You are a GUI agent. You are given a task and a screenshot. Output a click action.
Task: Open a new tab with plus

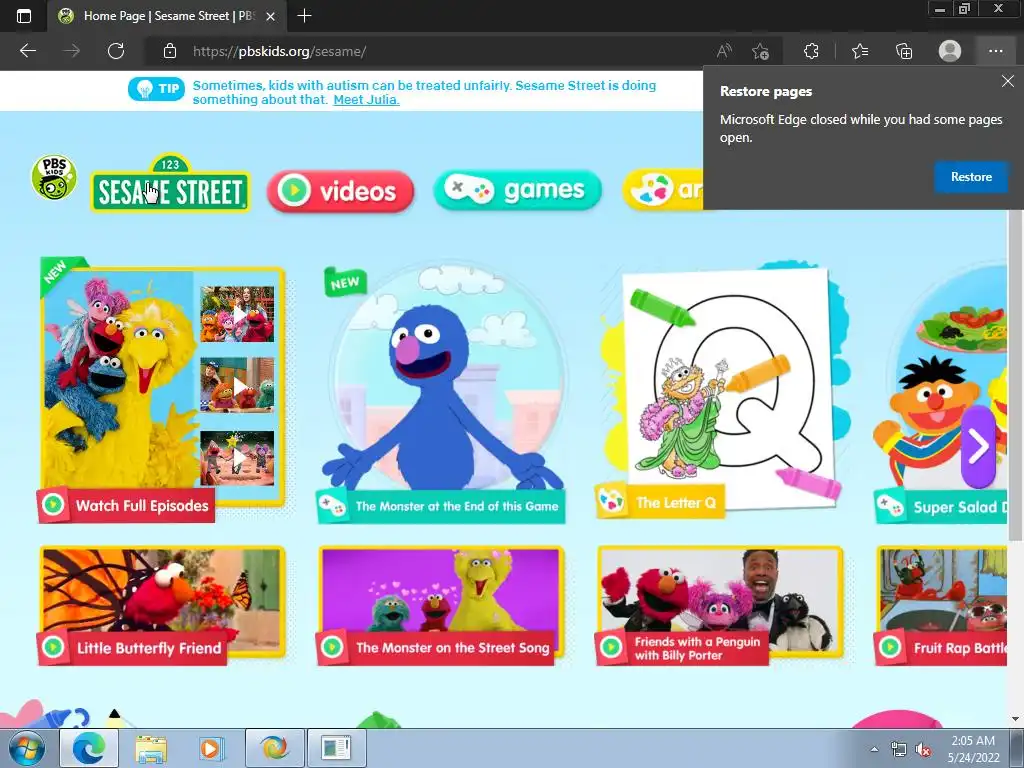click(x=304, y=16)
